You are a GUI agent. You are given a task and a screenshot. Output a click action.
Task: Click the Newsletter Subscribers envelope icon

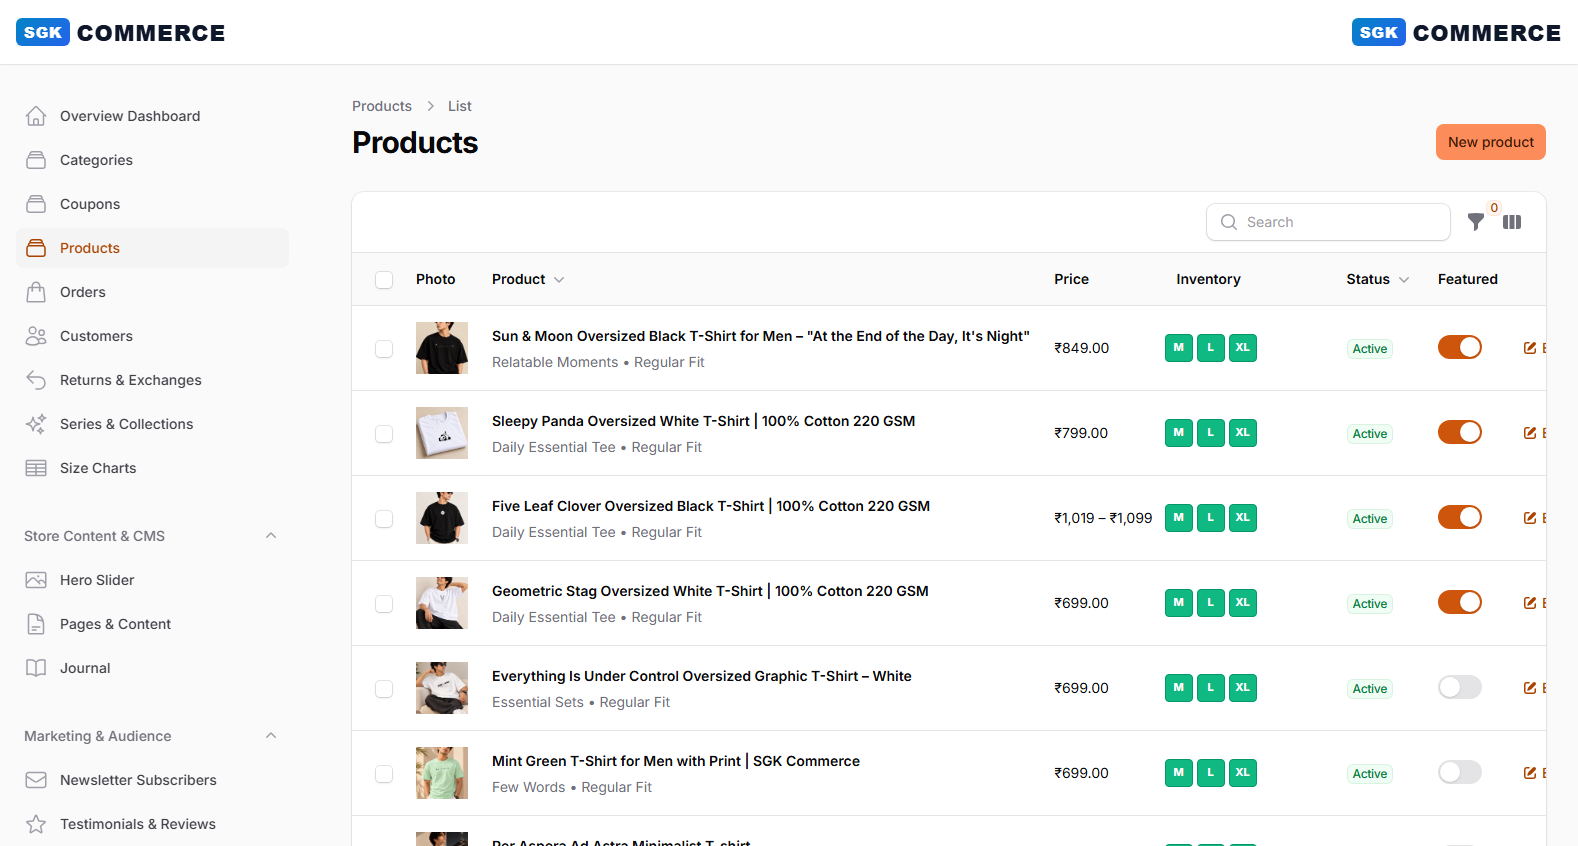36,780
